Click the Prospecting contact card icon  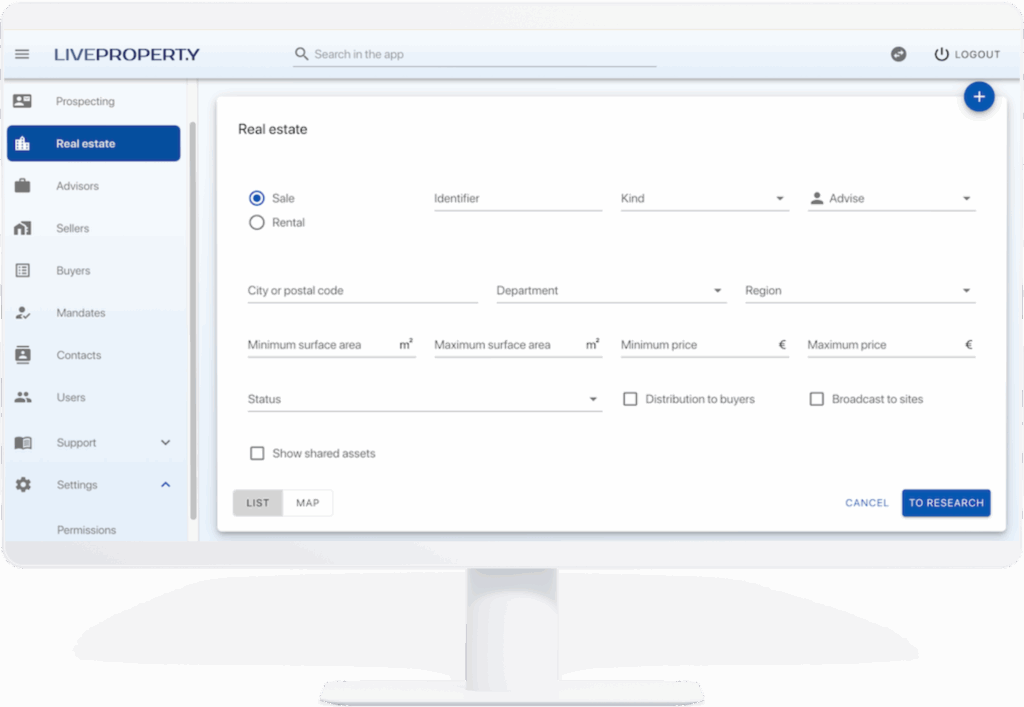point(23,101)
